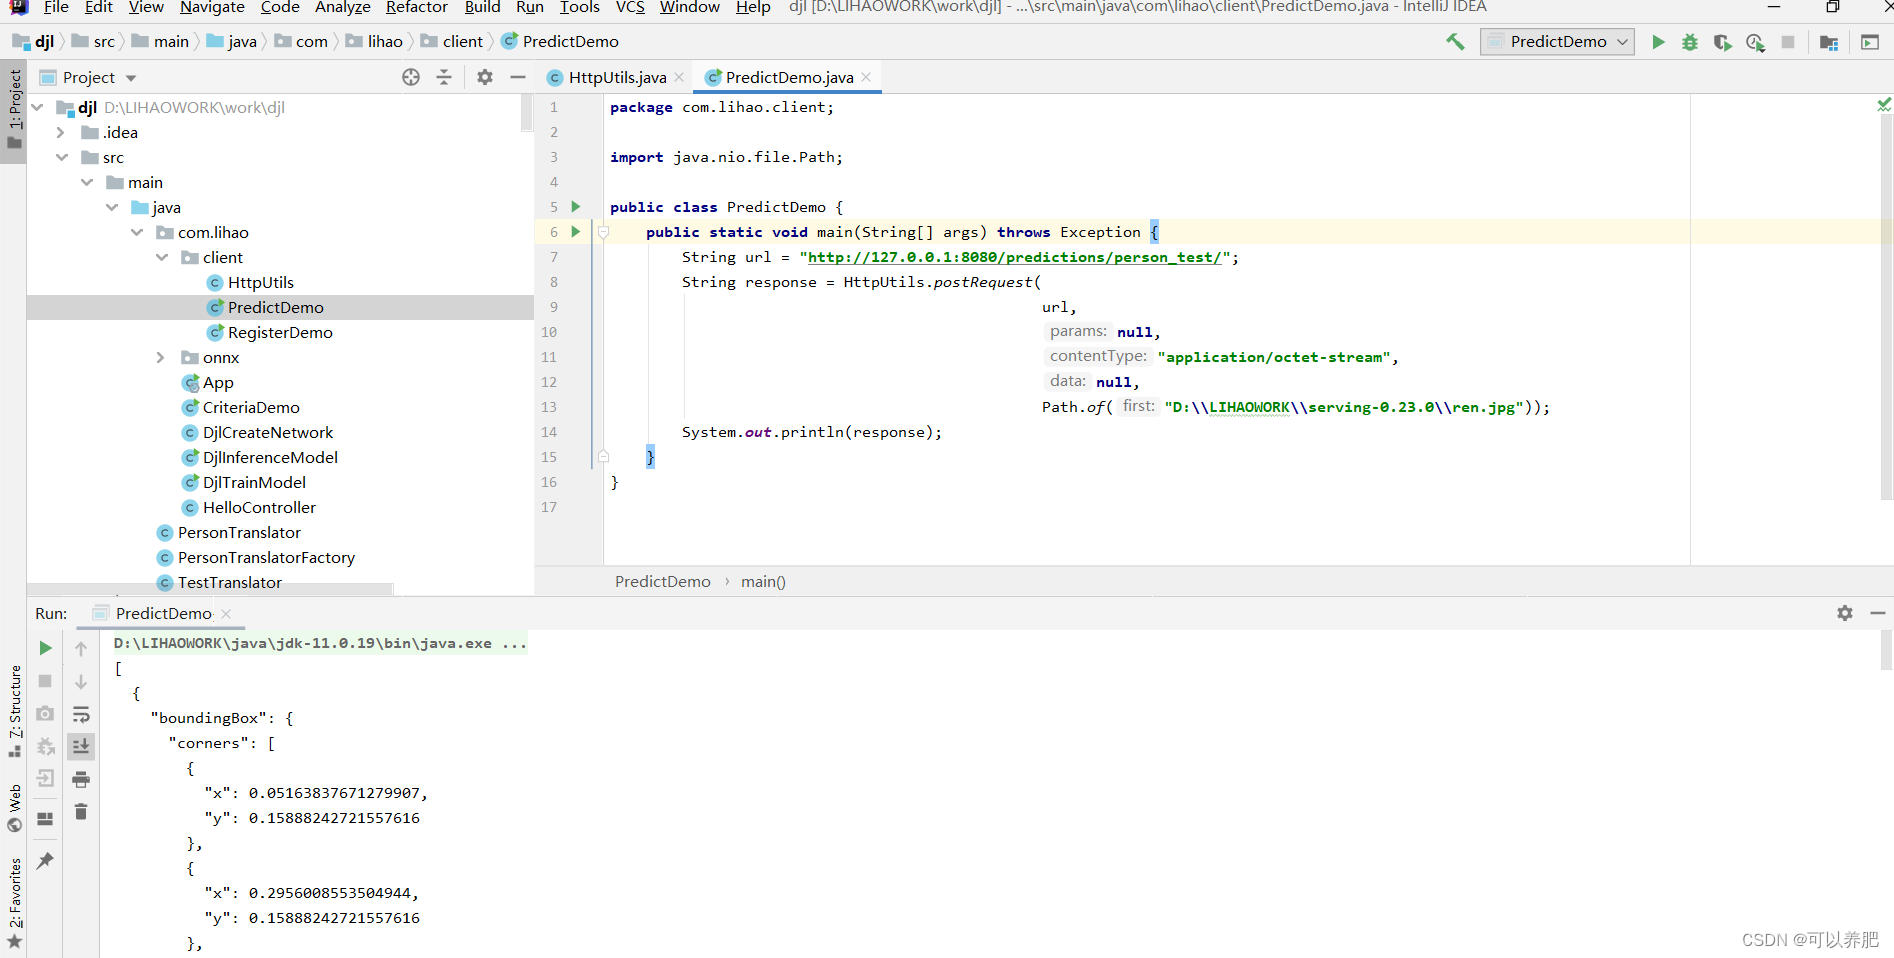Image resolution: width=1894 pixels, height=958 pixels.
Task: Run PredictDemo with coverage
Action: pyautogui.click(x=1723, y=42)
